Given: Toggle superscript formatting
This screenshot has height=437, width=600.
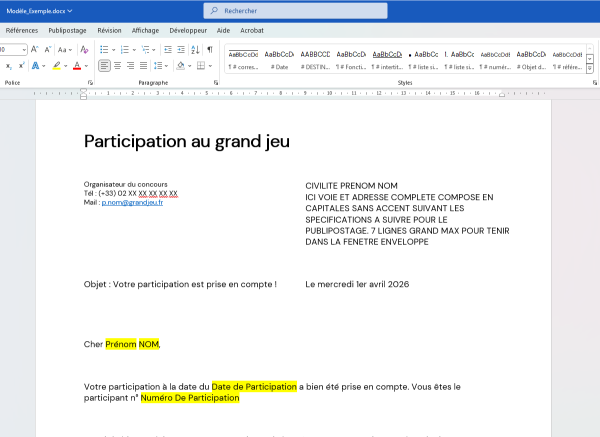Looking at the screenshot, I should tap(22, 66).
